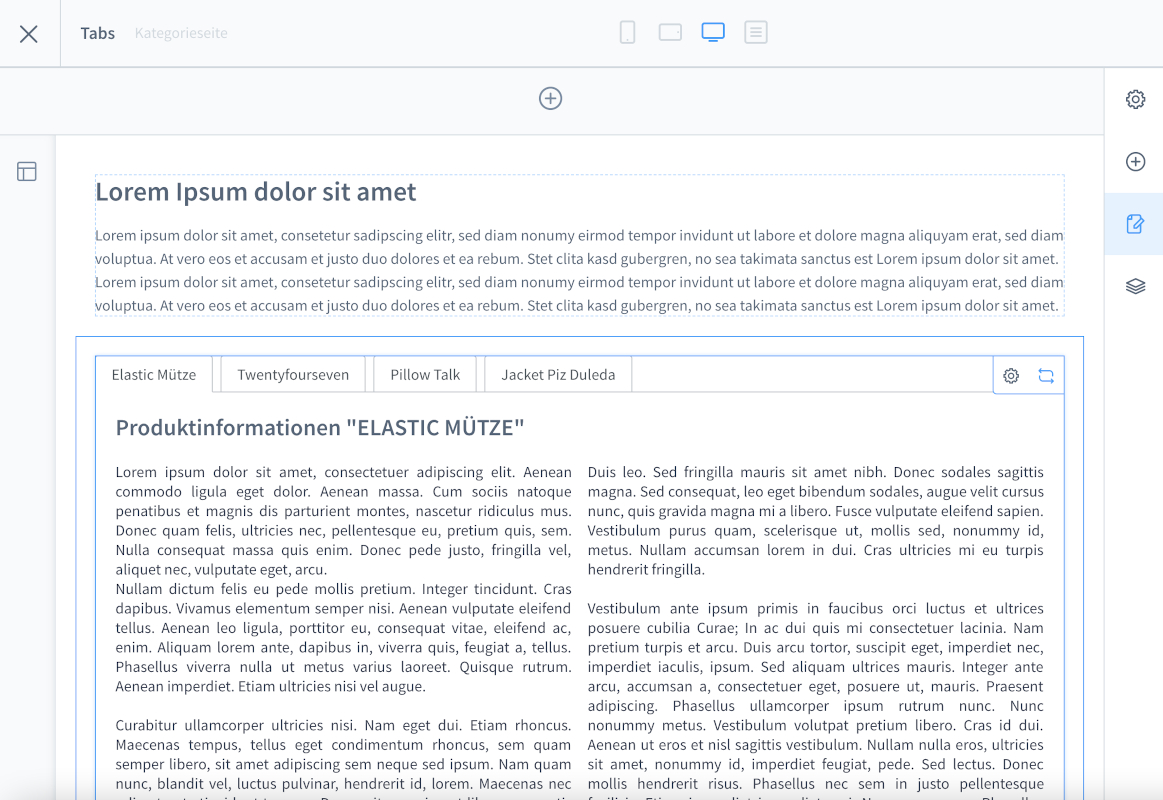
Task: Click paragraph starting 'Duis leo. Sed fringilla'
Action: pos(815,520)
